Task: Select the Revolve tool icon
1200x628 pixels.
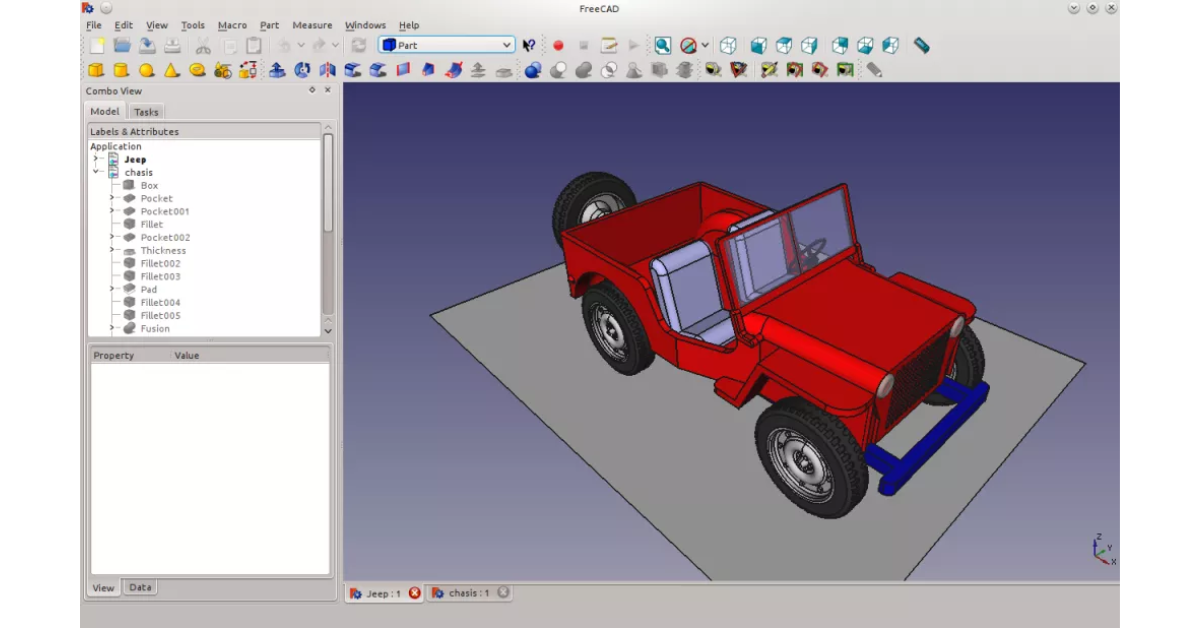Action: pyautogui.click(x=302, y=70)
